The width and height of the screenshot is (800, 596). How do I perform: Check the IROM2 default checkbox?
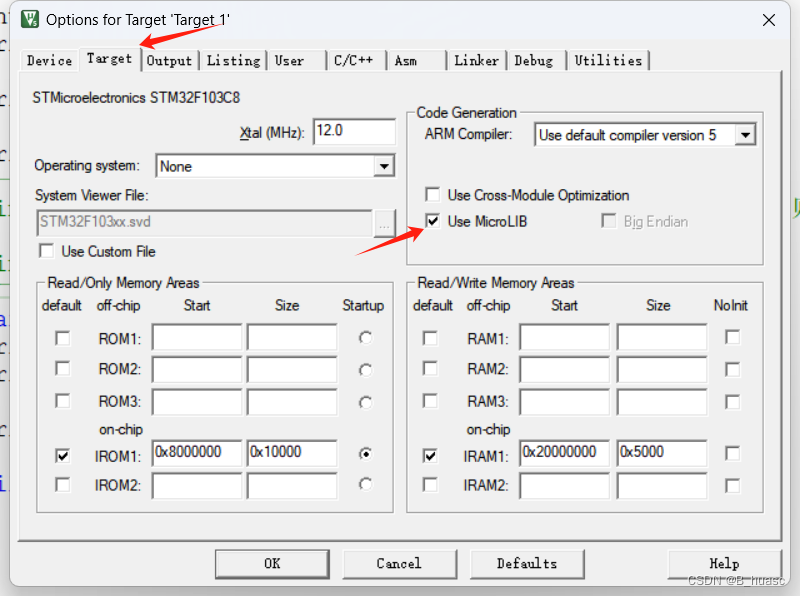pyautogui.click(x=63, y=485)
